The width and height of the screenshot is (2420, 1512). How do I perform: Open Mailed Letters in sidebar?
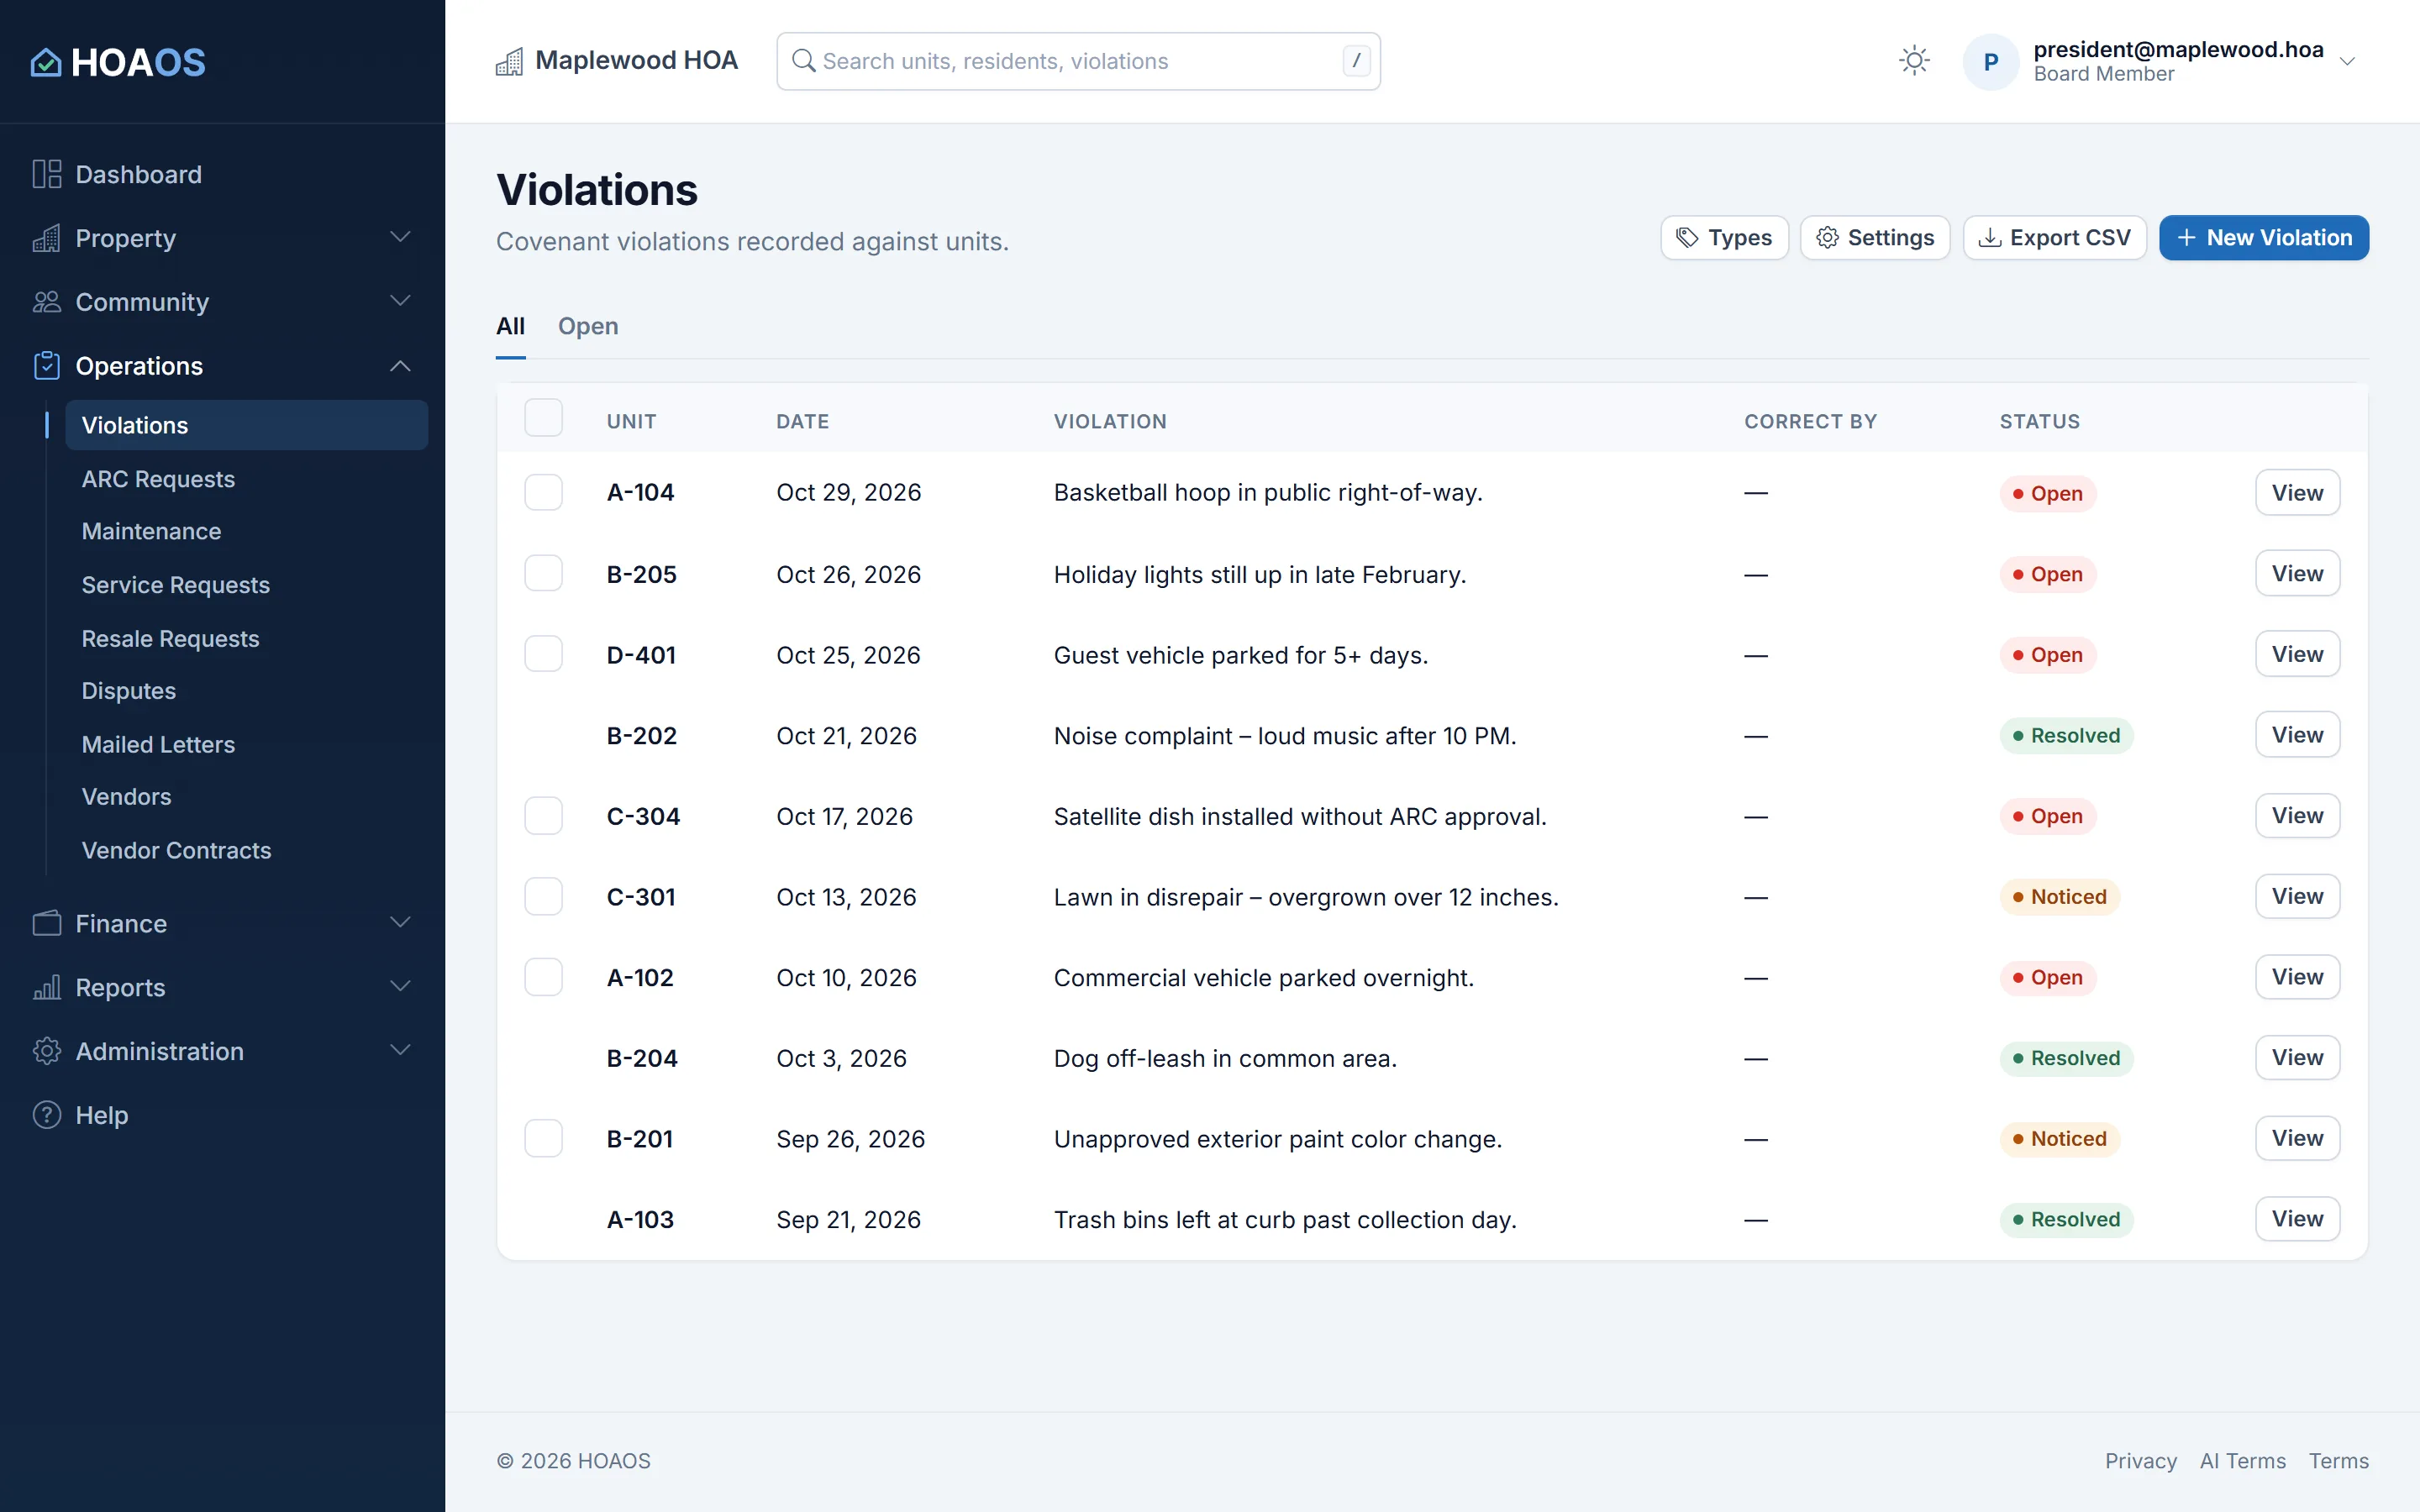[x=158, y=744]
